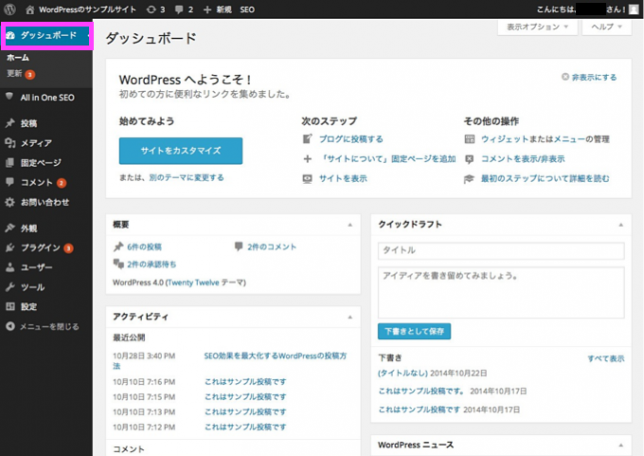Expand 表示オプション dropdown

tap(537, 27)
